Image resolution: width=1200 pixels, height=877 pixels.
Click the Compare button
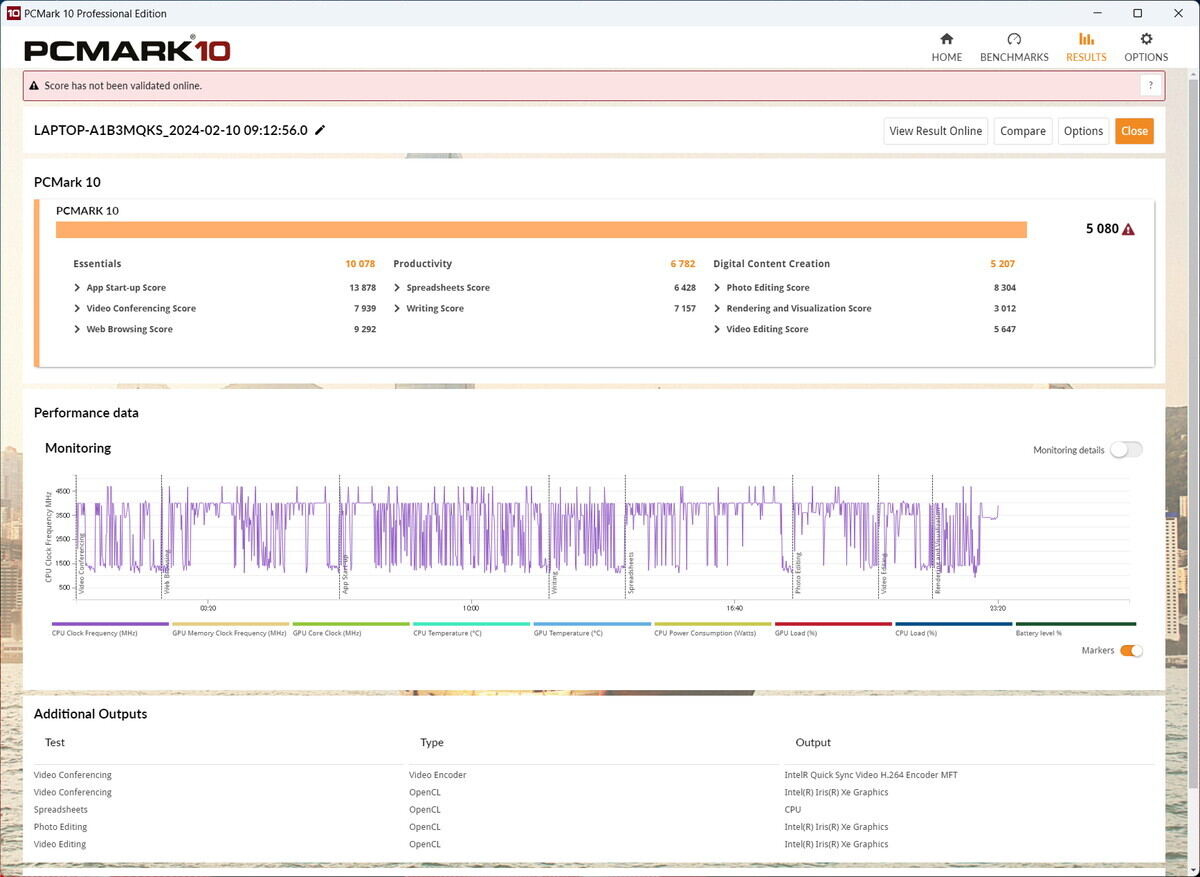[1023, 131]
